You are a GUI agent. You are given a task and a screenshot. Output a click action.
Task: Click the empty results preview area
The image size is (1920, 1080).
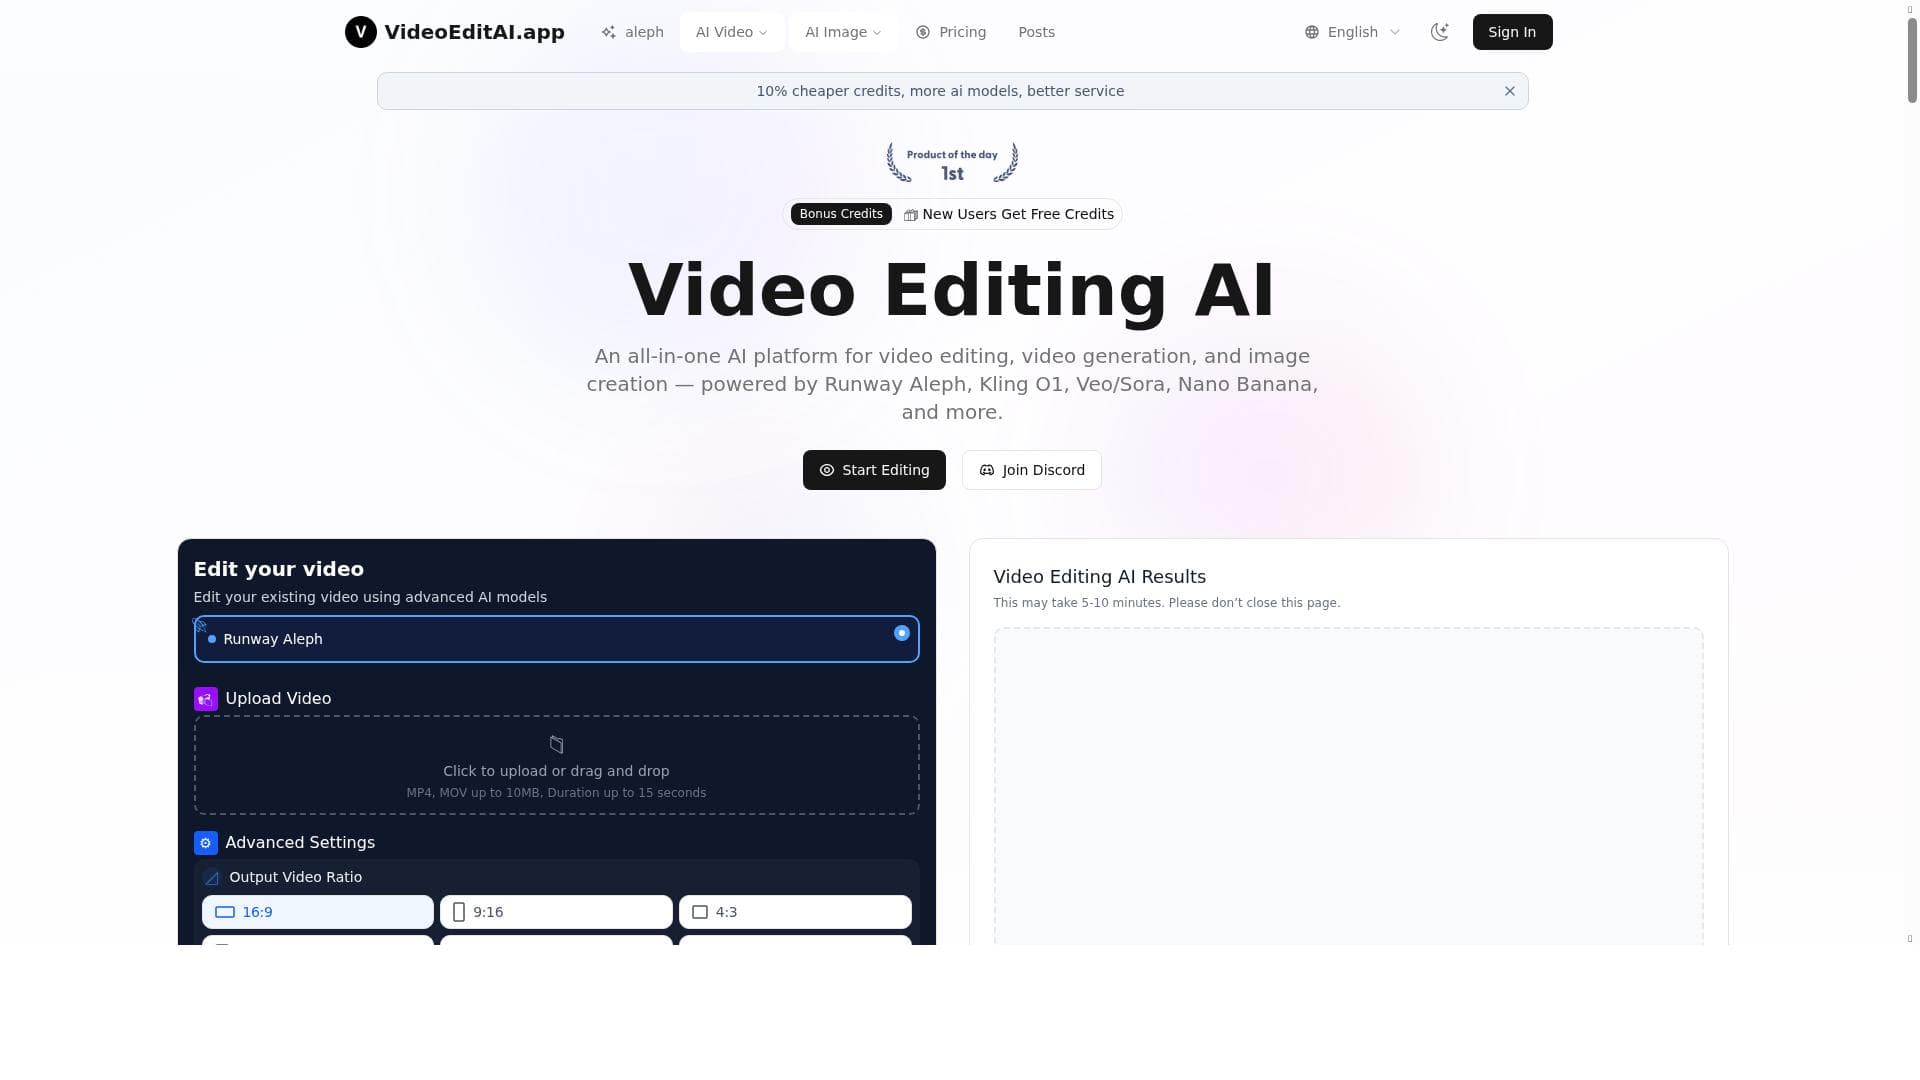tap(1348, 786)
